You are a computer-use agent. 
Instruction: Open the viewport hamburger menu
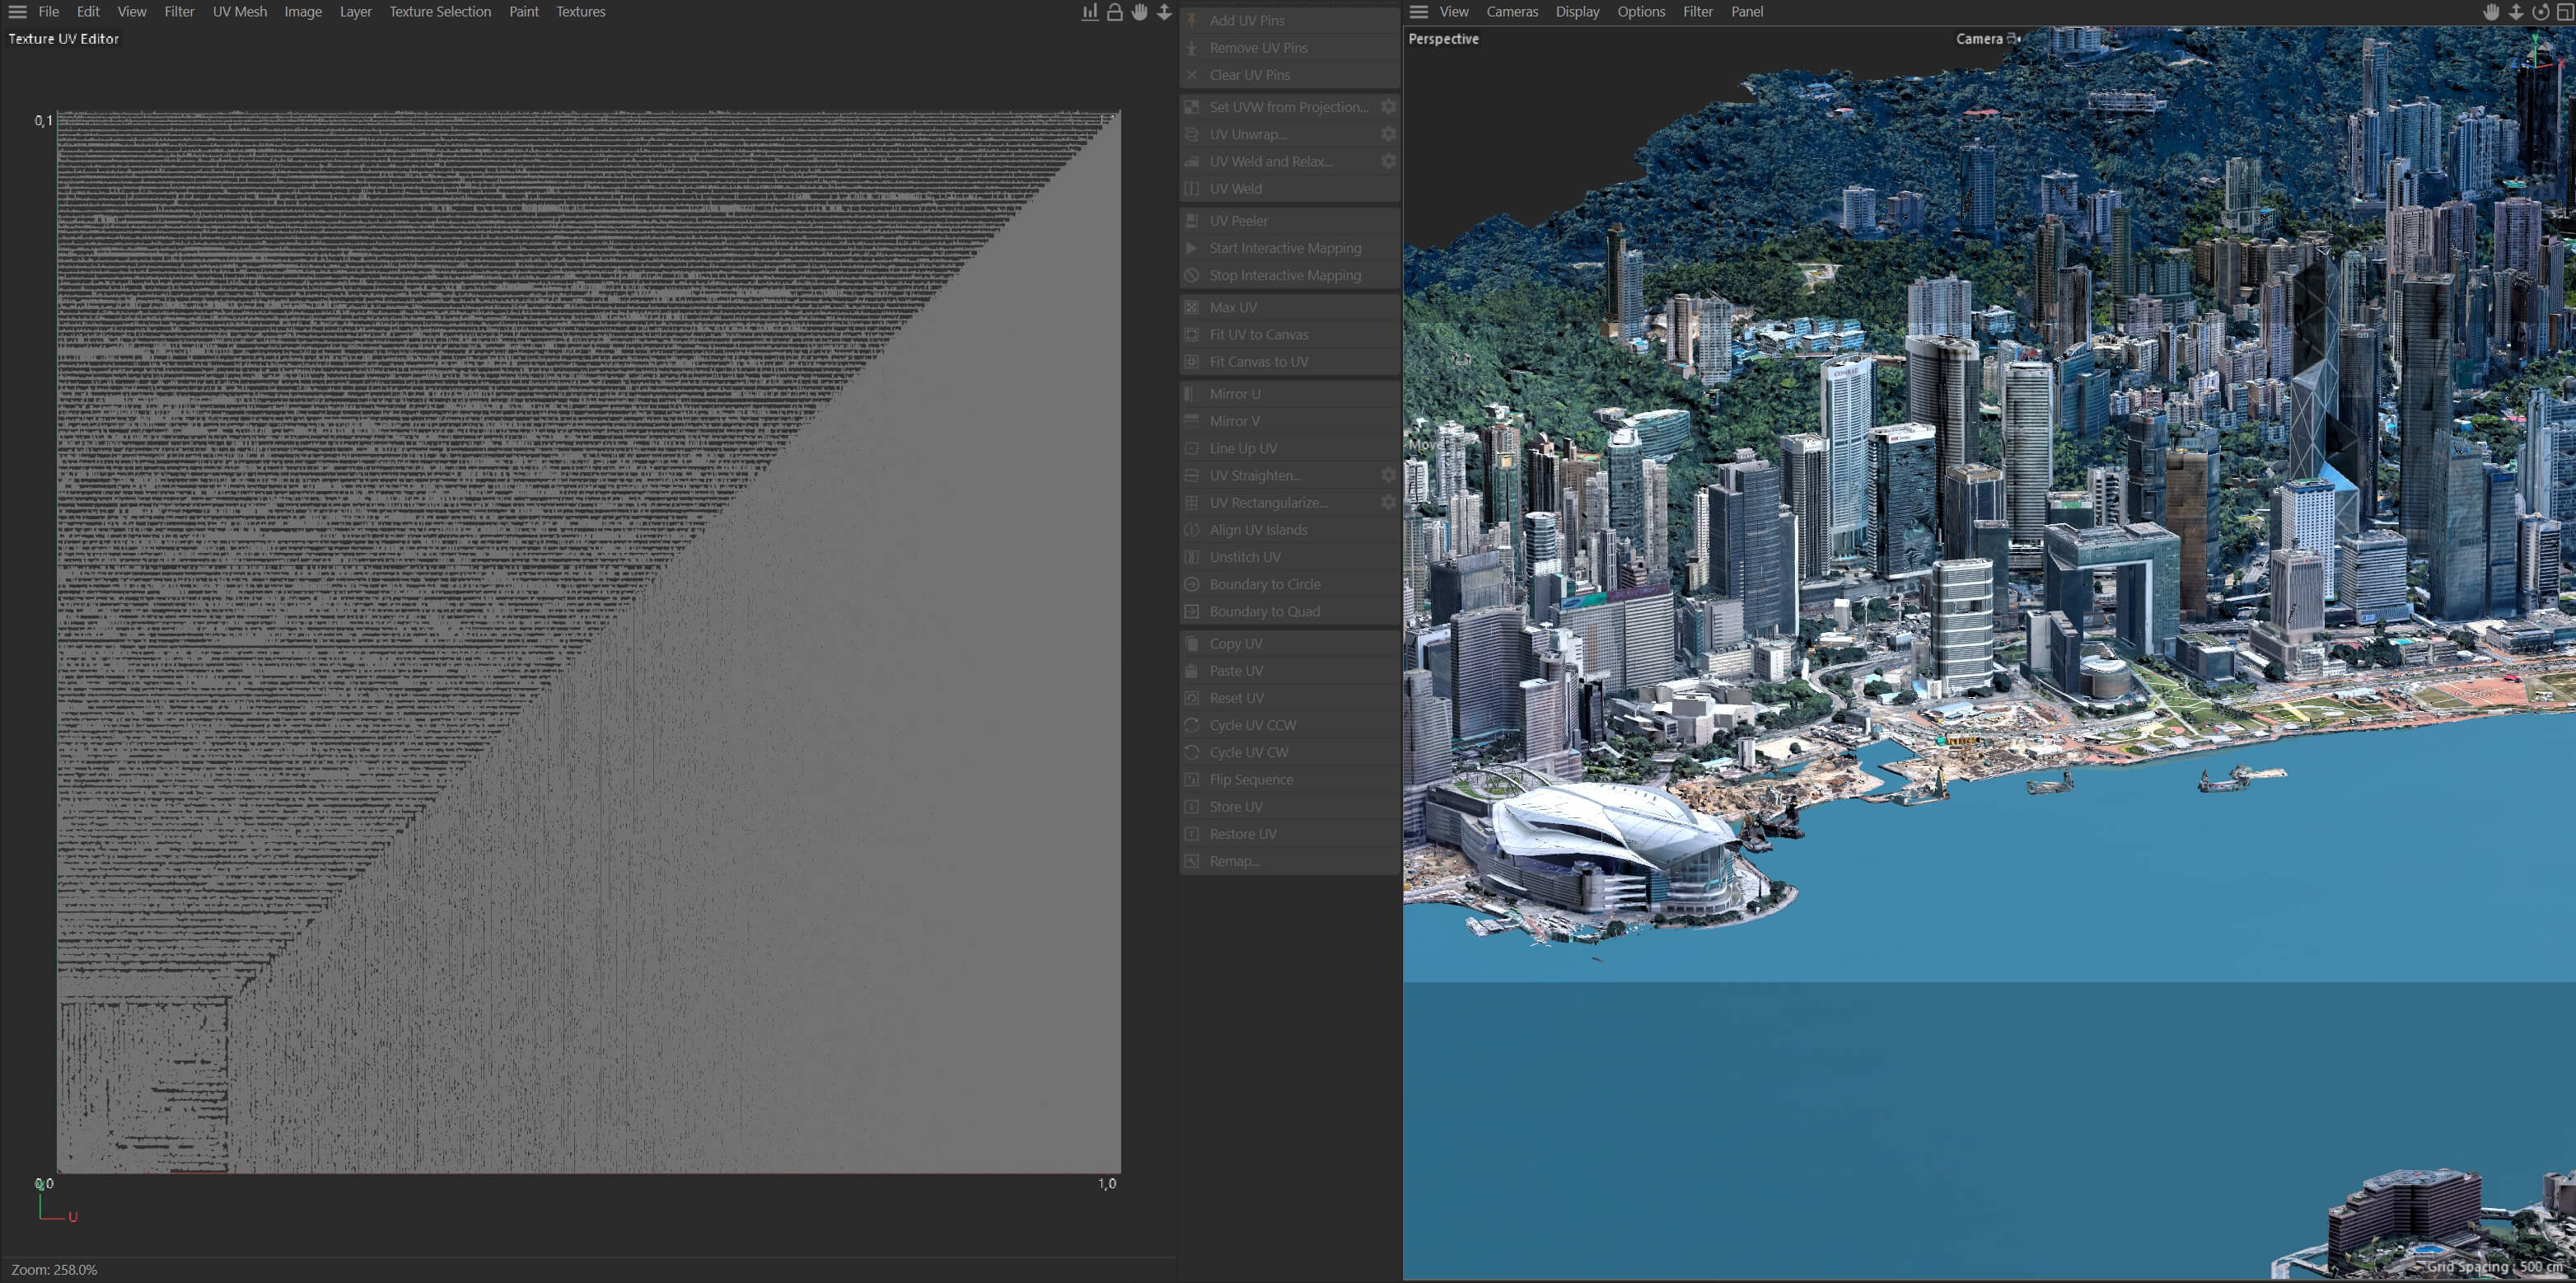[x=1418, y=12]
